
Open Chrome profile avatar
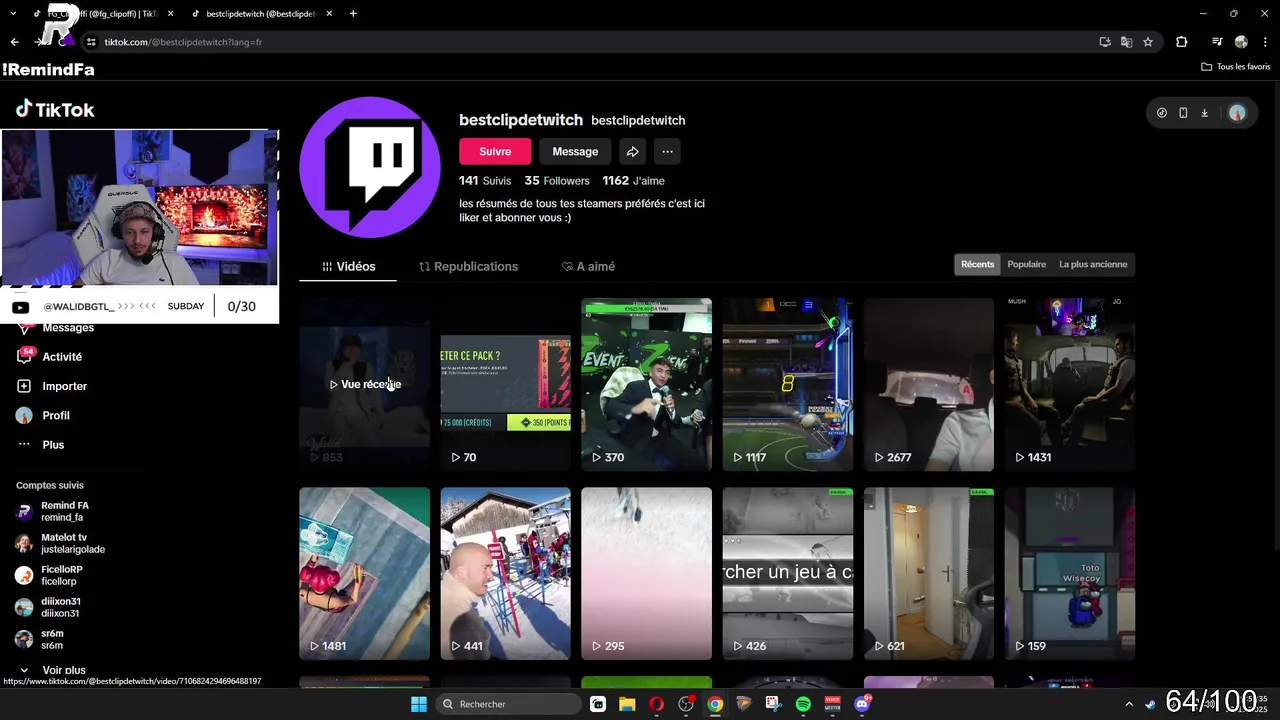tap(1241, 42)
